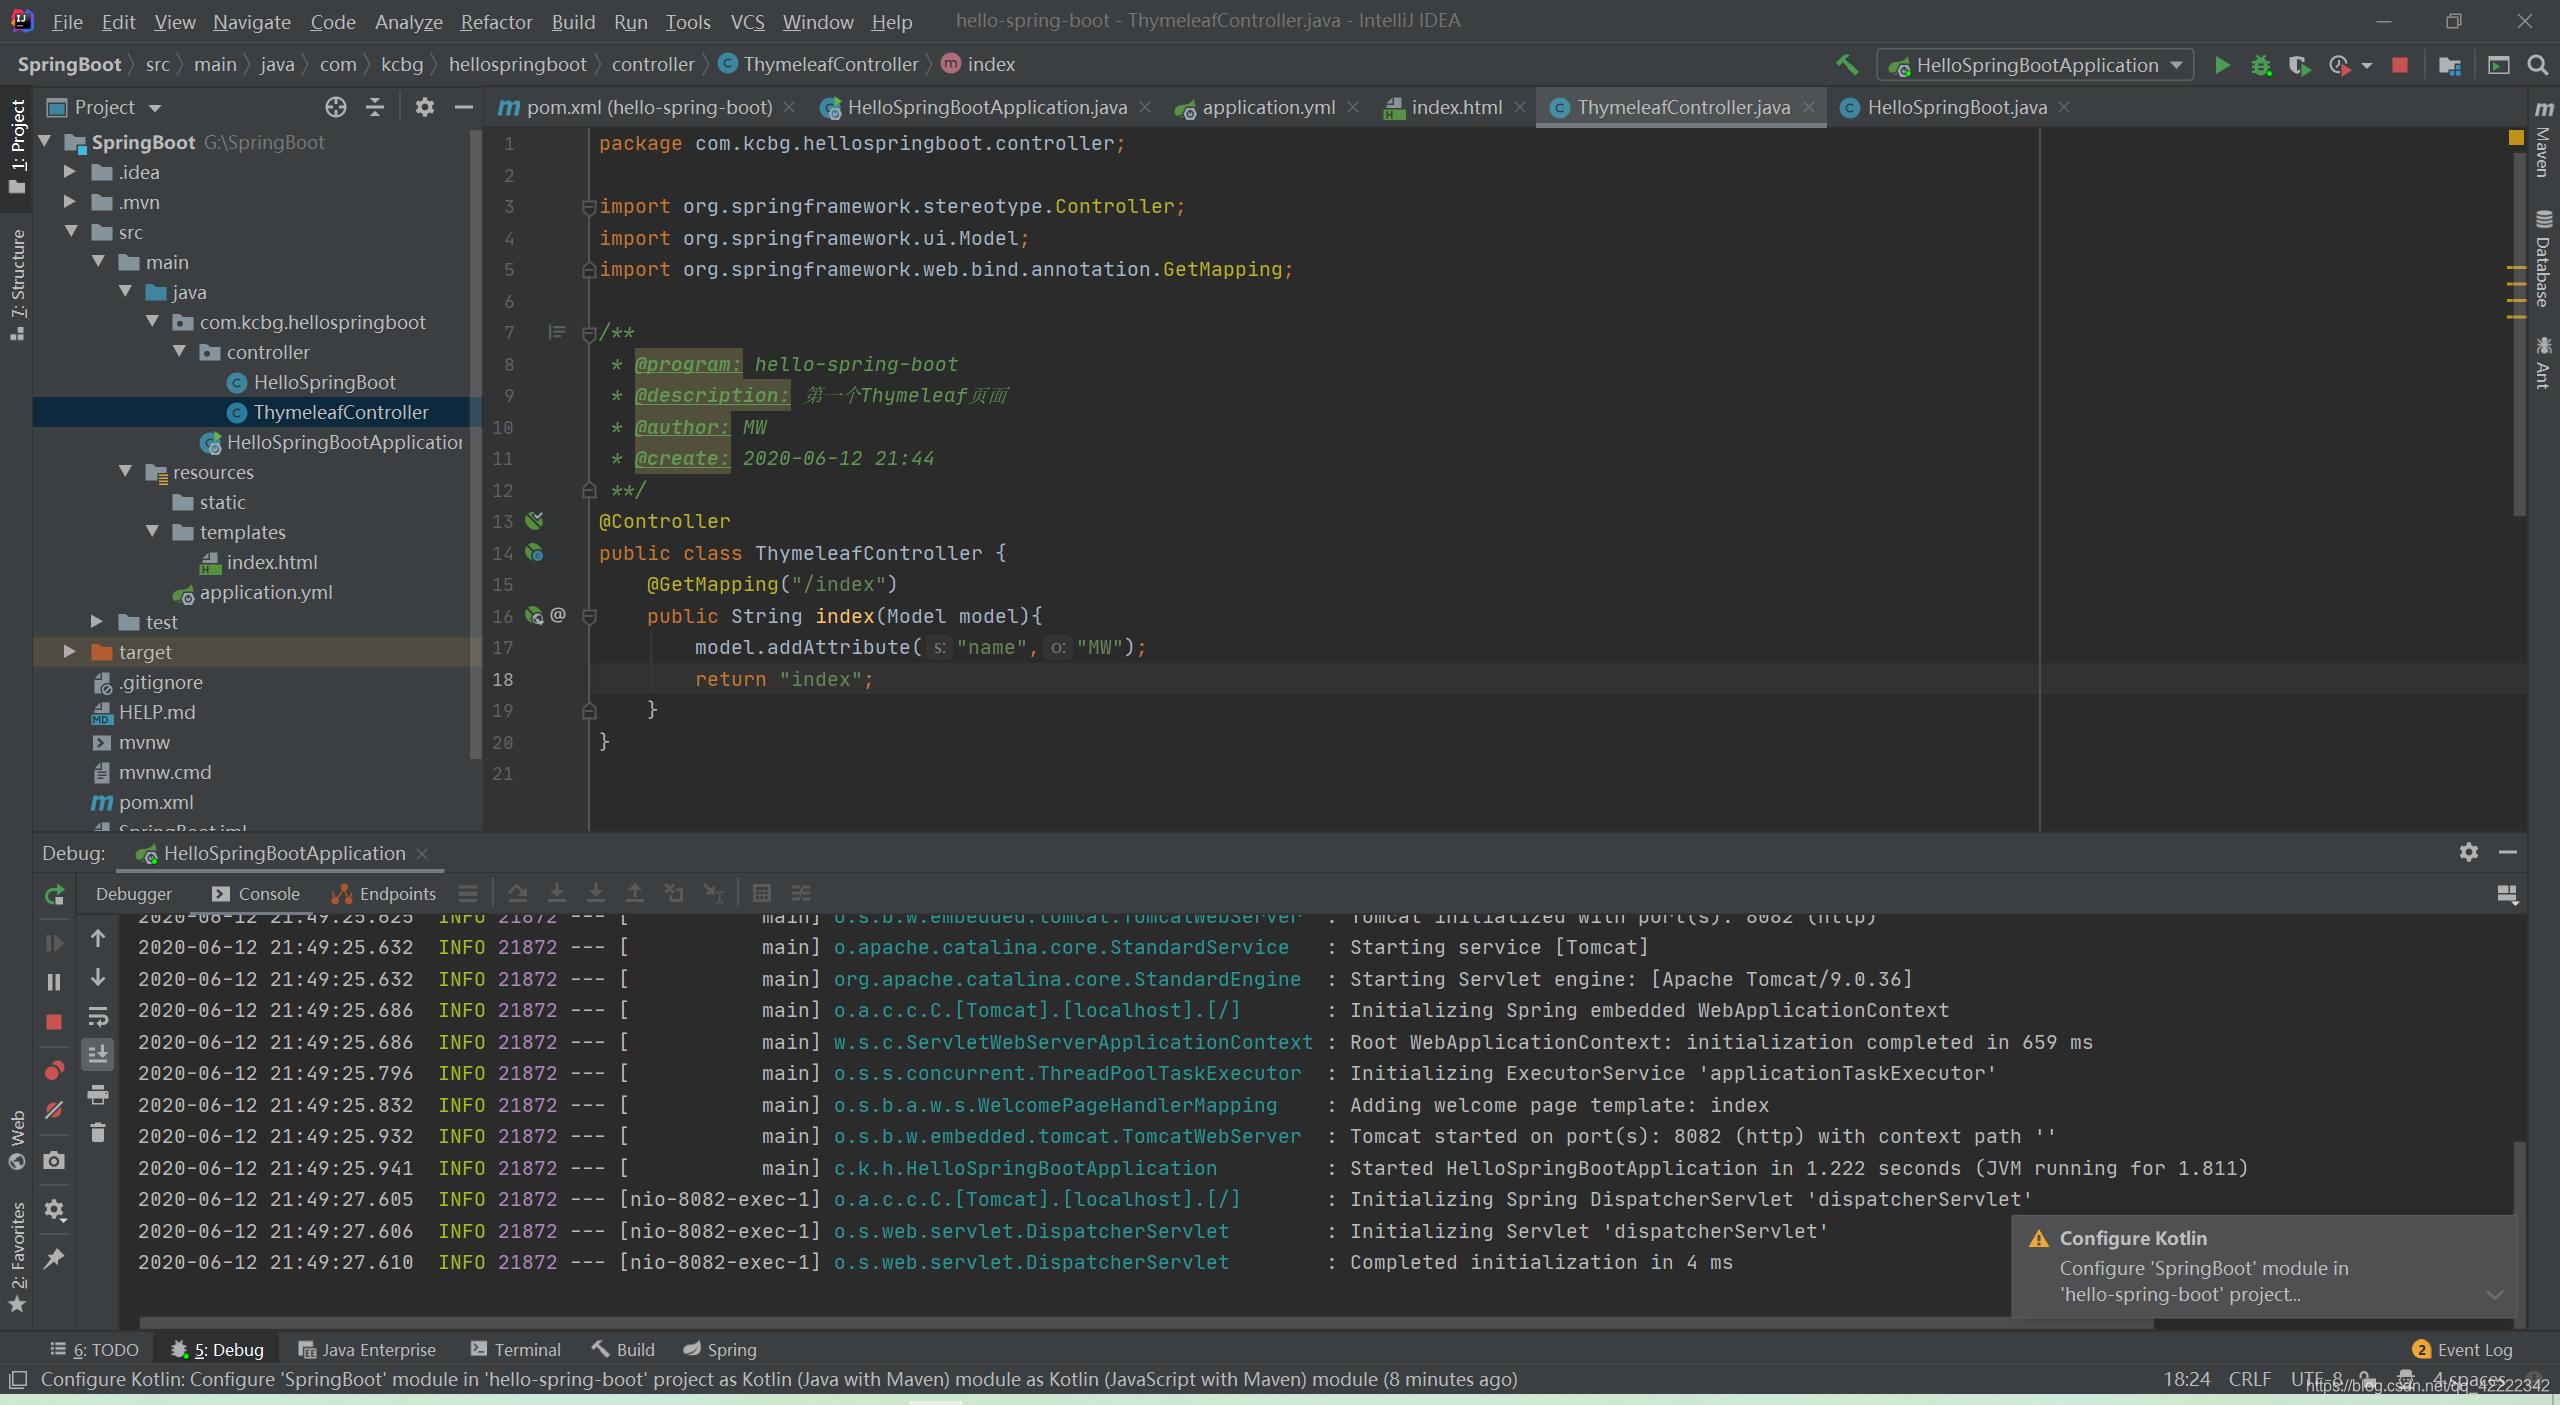Stop application from main toolbar red square
Viewport: 2560px width, 1405px height.
click(2399, 65)
